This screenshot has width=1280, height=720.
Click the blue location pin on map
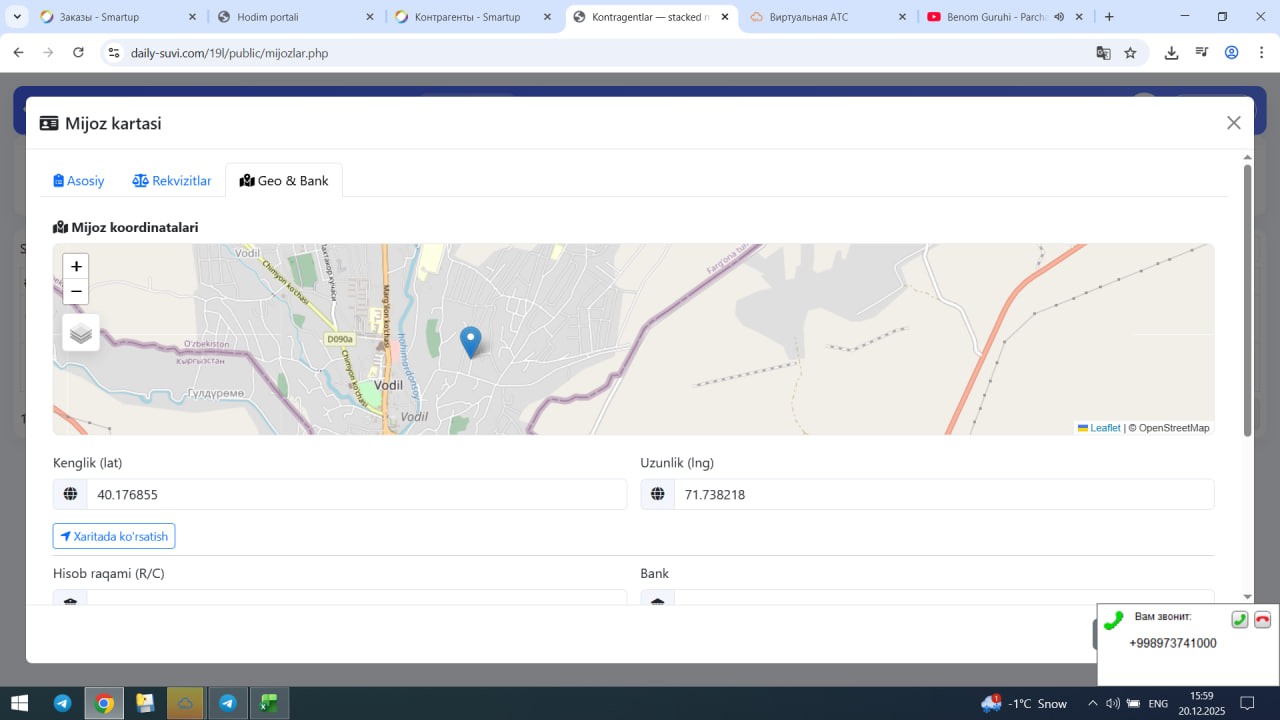470,342
